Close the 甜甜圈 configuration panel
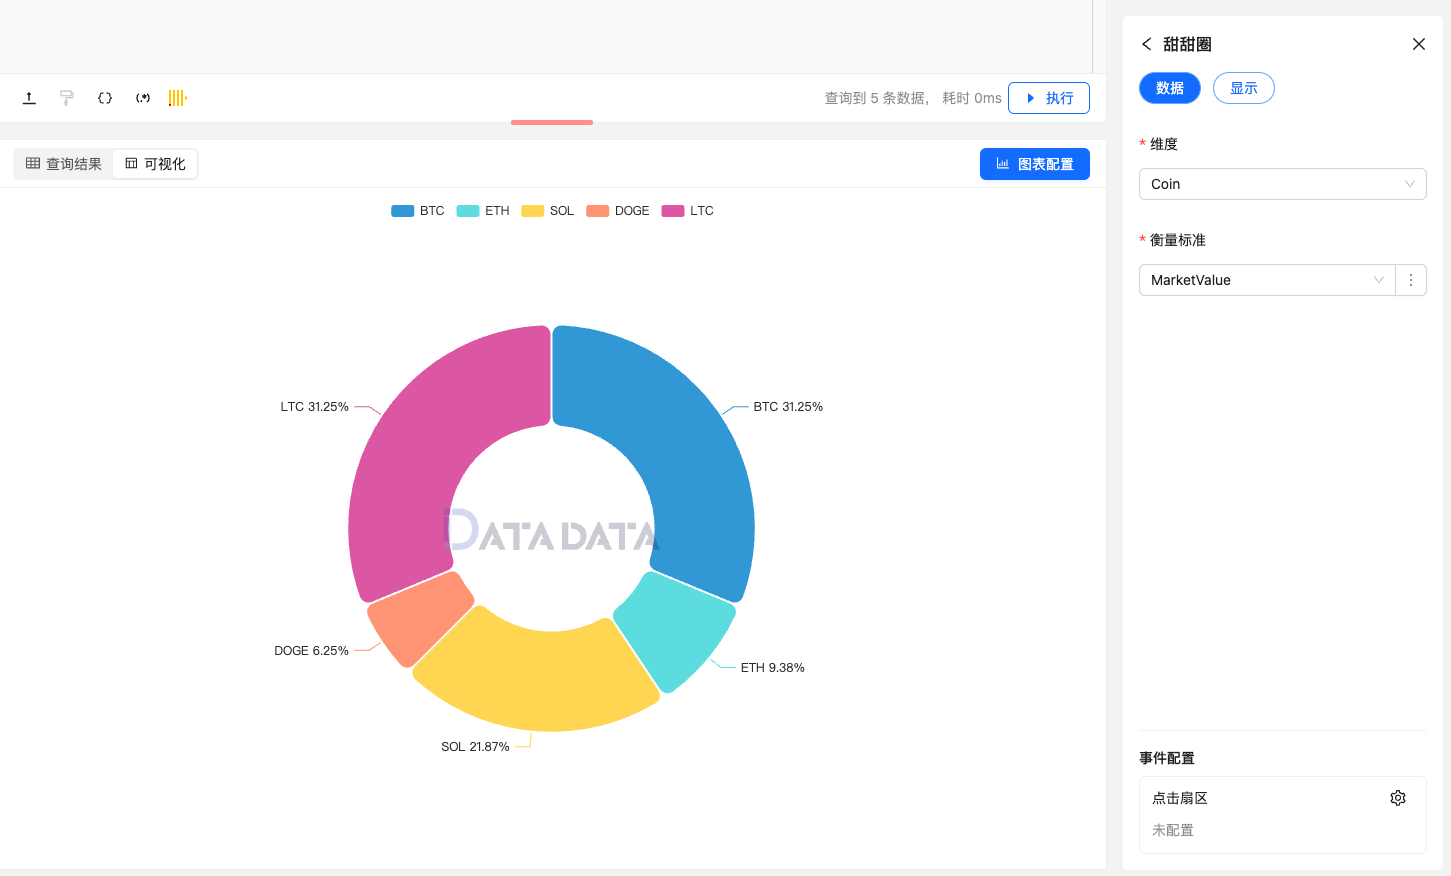Screen dimensions: 1451x876 tap(1418, 44)
